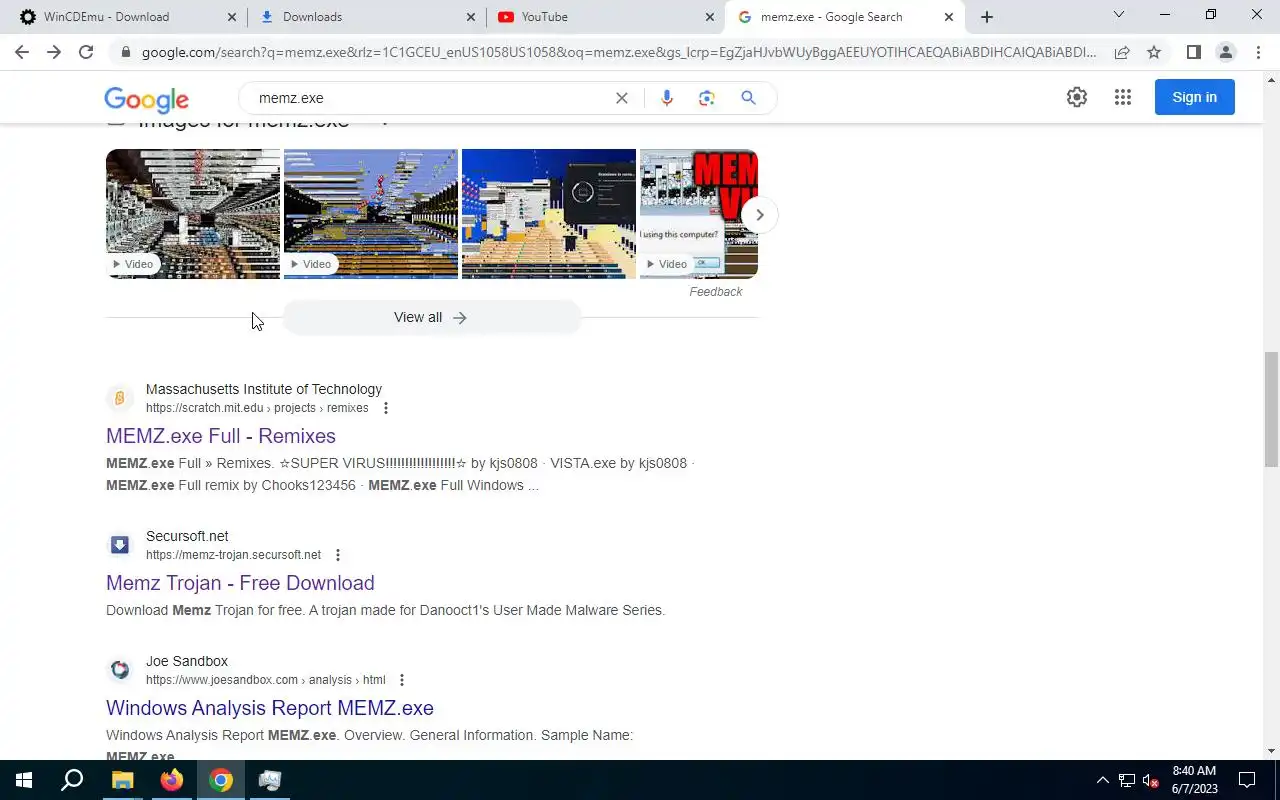Screen dimensions: 1280x800
Task: Open MEMZ.exe Full - Remixes link
Action: pos(221,436)
